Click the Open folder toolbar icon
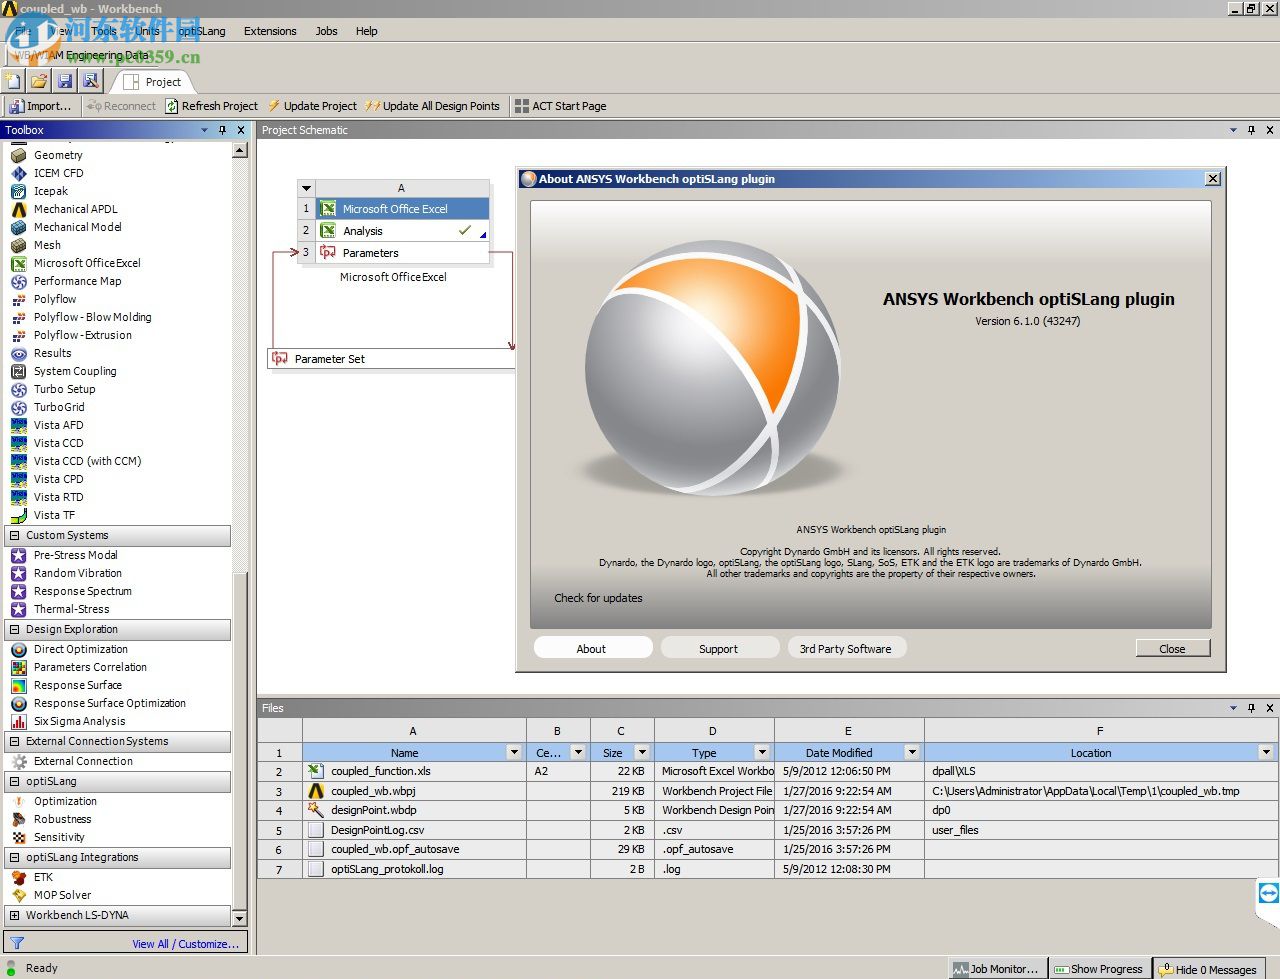The image size is (1280, 979). click(39, 81)
